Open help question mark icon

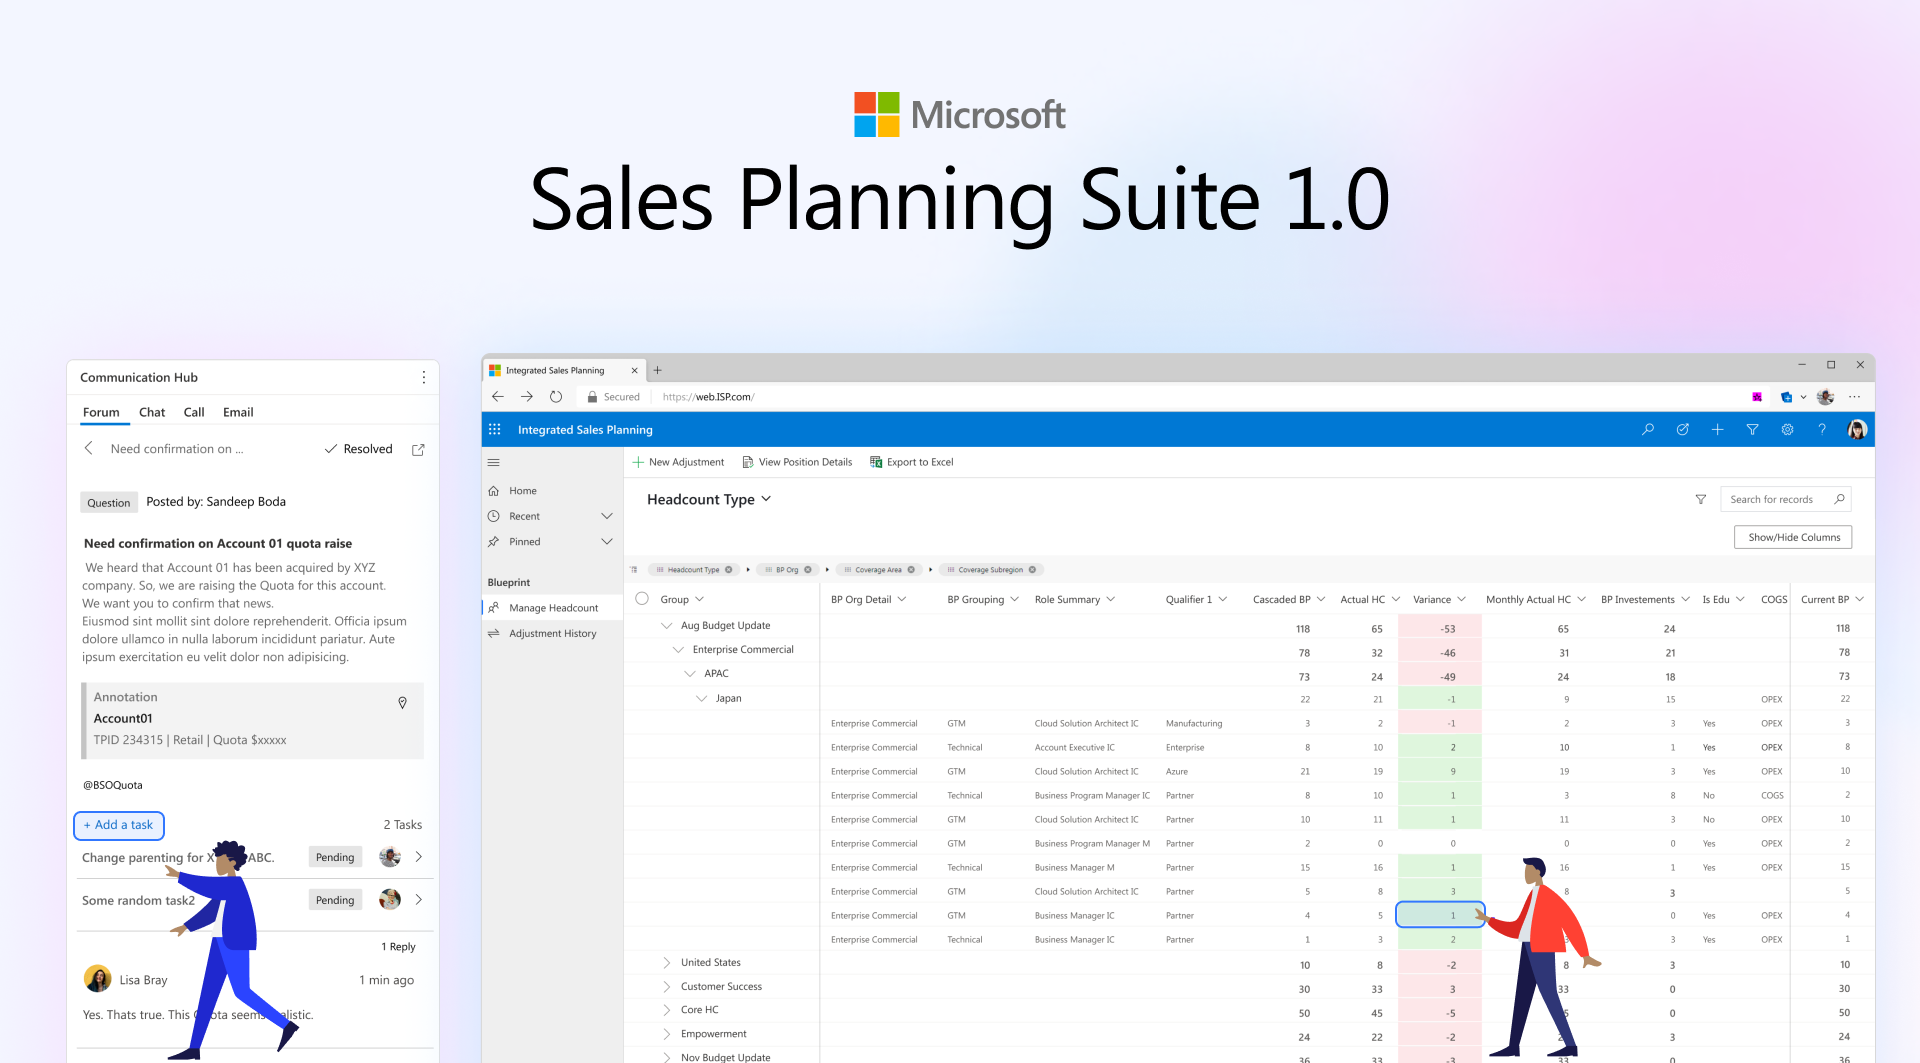(x=1822, y=429)
